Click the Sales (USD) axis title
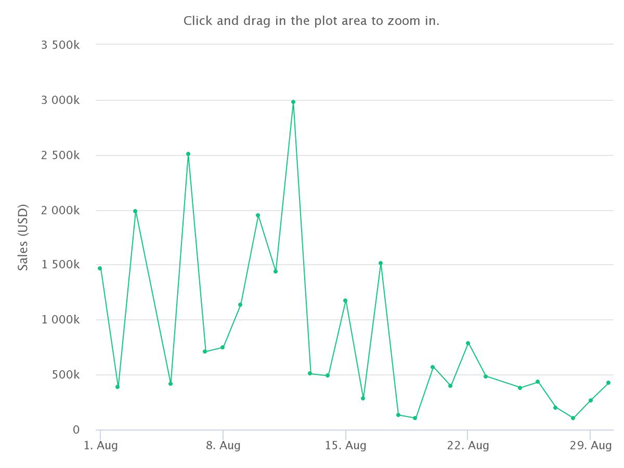 tap(23, 237)
